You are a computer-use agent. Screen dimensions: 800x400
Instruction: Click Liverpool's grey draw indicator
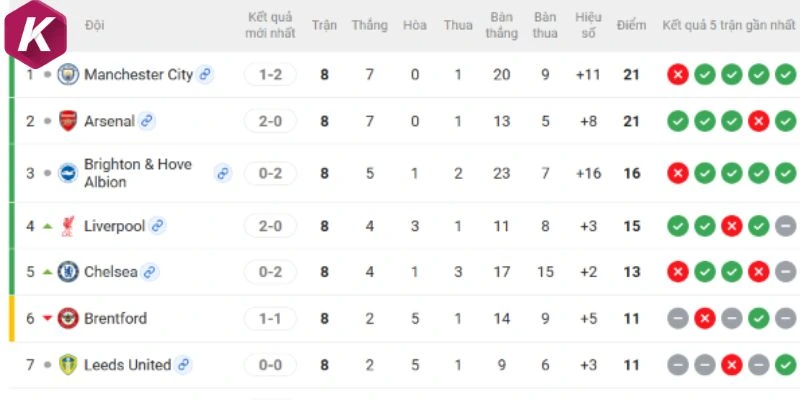pos(786,226)
